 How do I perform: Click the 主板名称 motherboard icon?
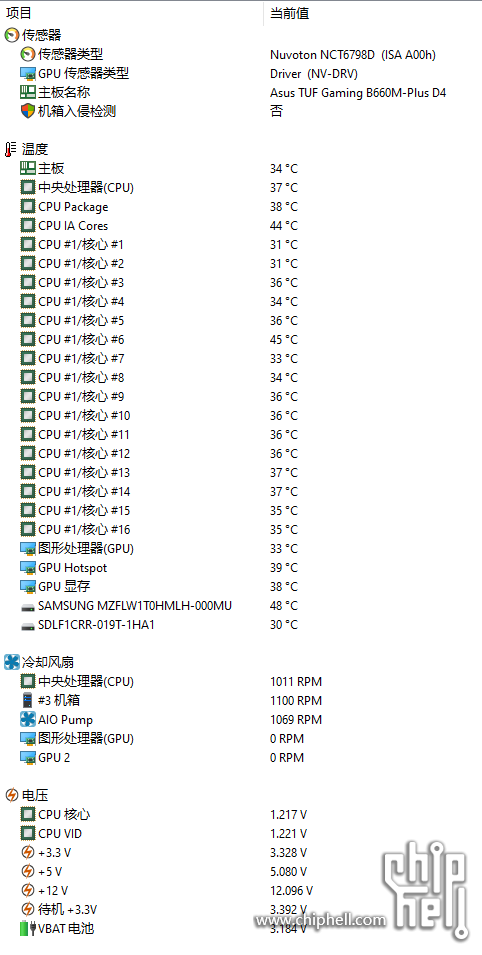(x=28, y=93)
